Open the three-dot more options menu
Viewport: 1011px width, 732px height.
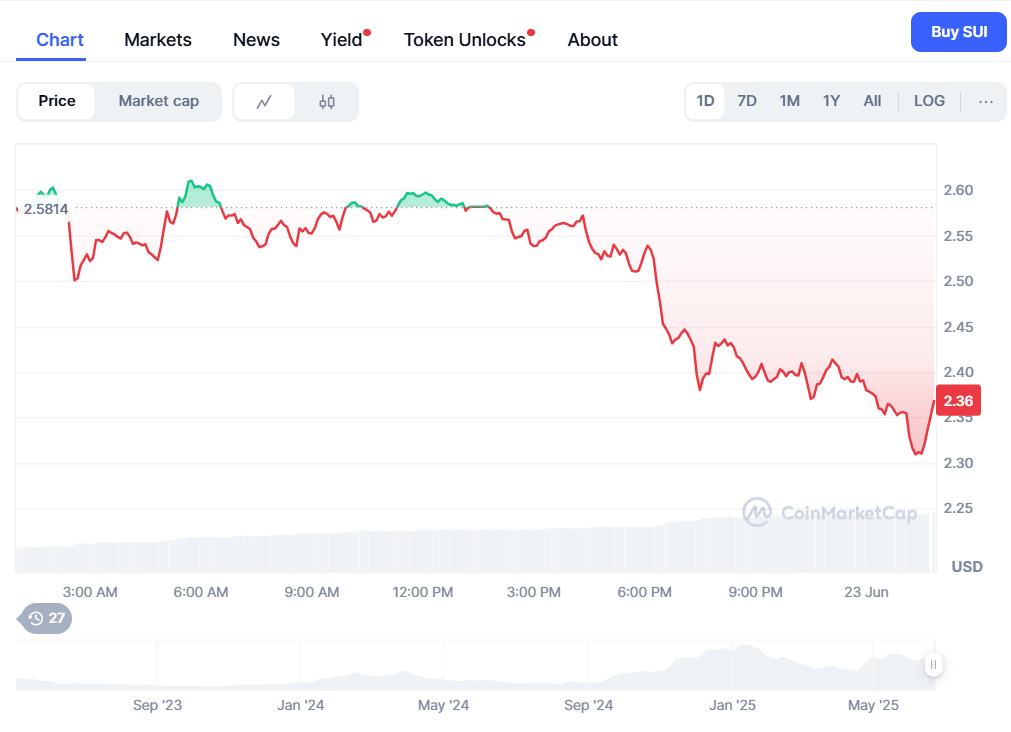tap(985, 101)
